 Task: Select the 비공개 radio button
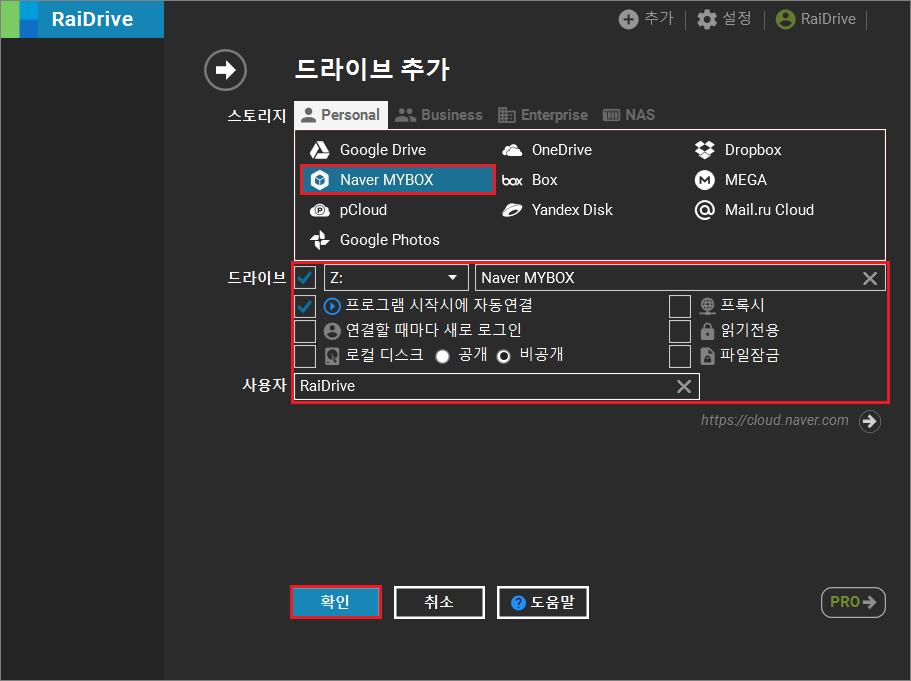pos(504,356)
